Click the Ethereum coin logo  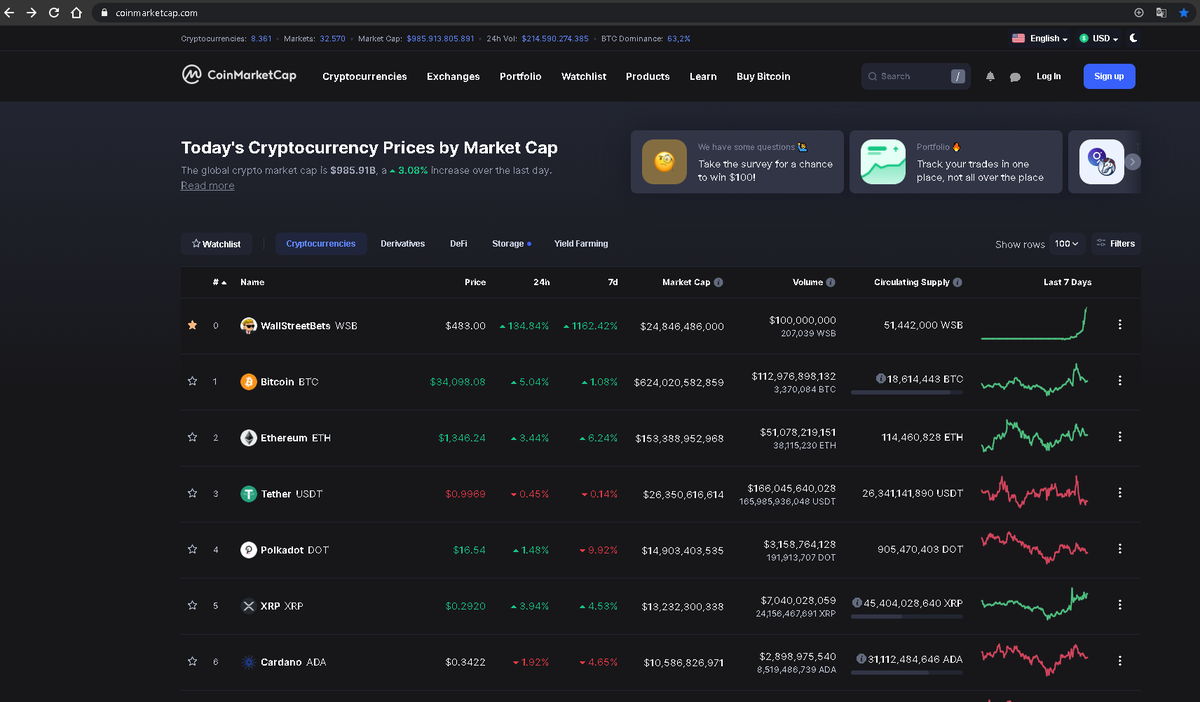(249, 438)
